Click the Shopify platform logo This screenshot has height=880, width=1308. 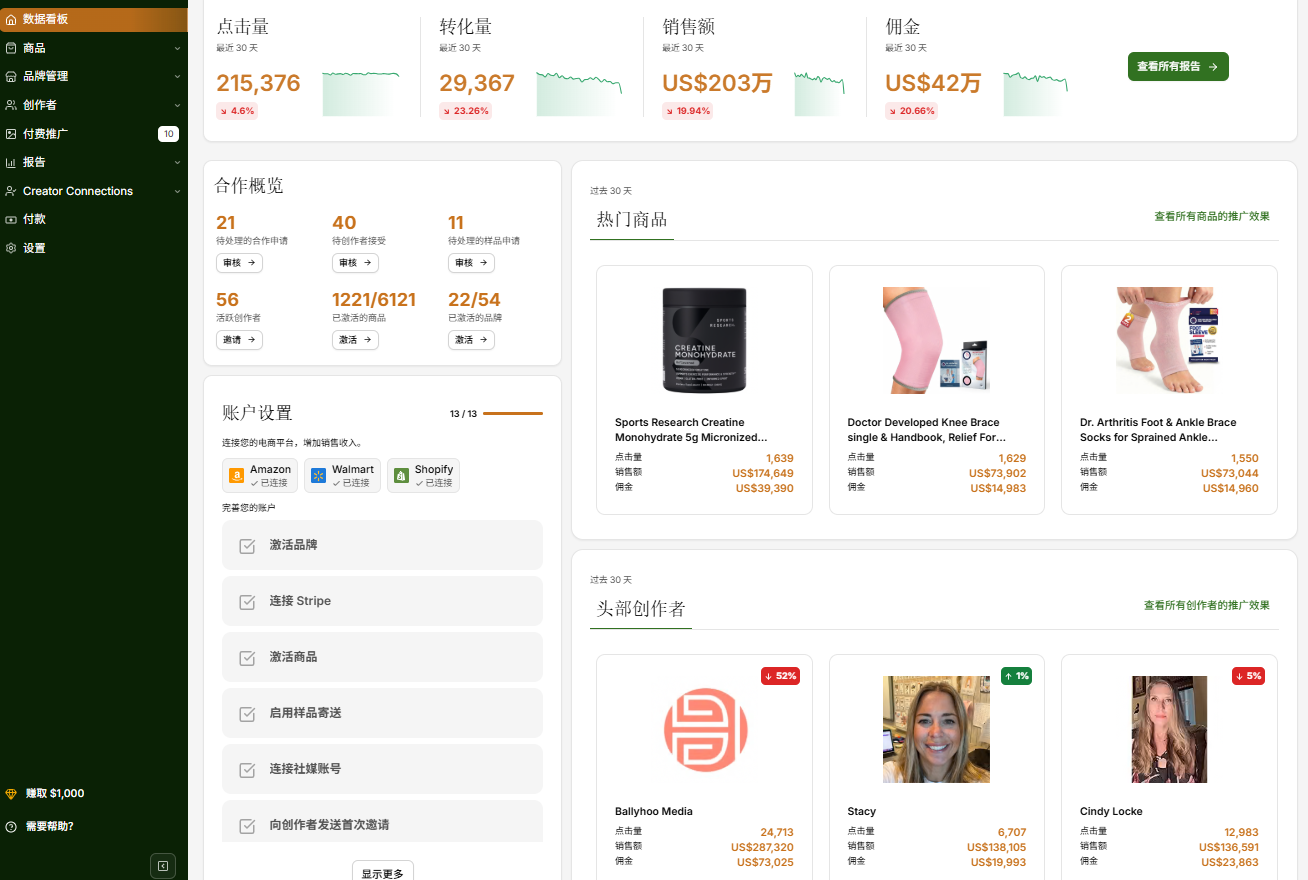pos(401,476)
